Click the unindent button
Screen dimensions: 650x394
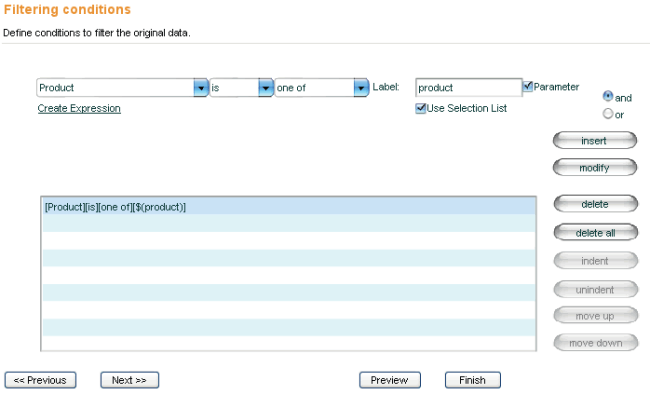pyautogui.click(x=595, y=289)
